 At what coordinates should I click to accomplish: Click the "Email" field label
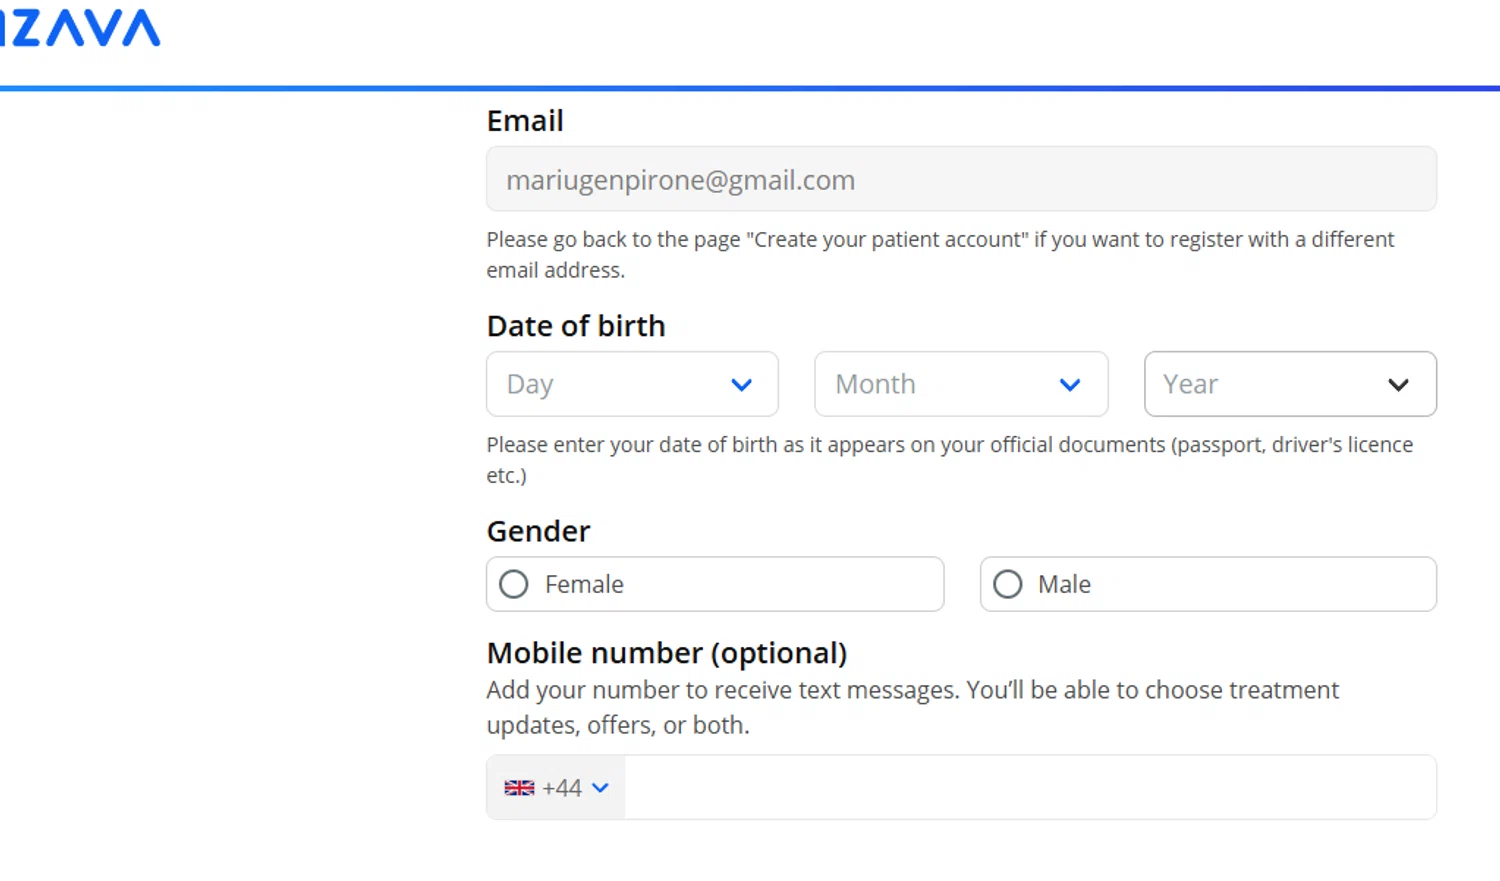click(x=525, y=121)
